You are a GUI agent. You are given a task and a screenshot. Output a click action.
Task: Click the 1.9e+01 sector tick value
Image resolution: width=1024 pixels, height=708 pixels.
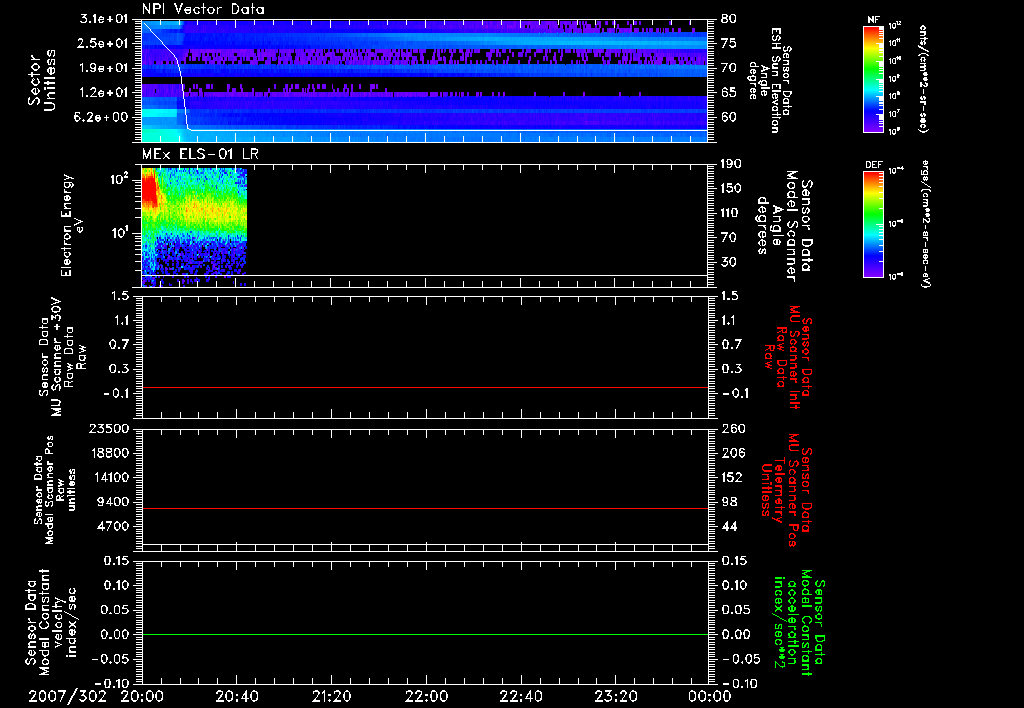(x=103, y=68)
